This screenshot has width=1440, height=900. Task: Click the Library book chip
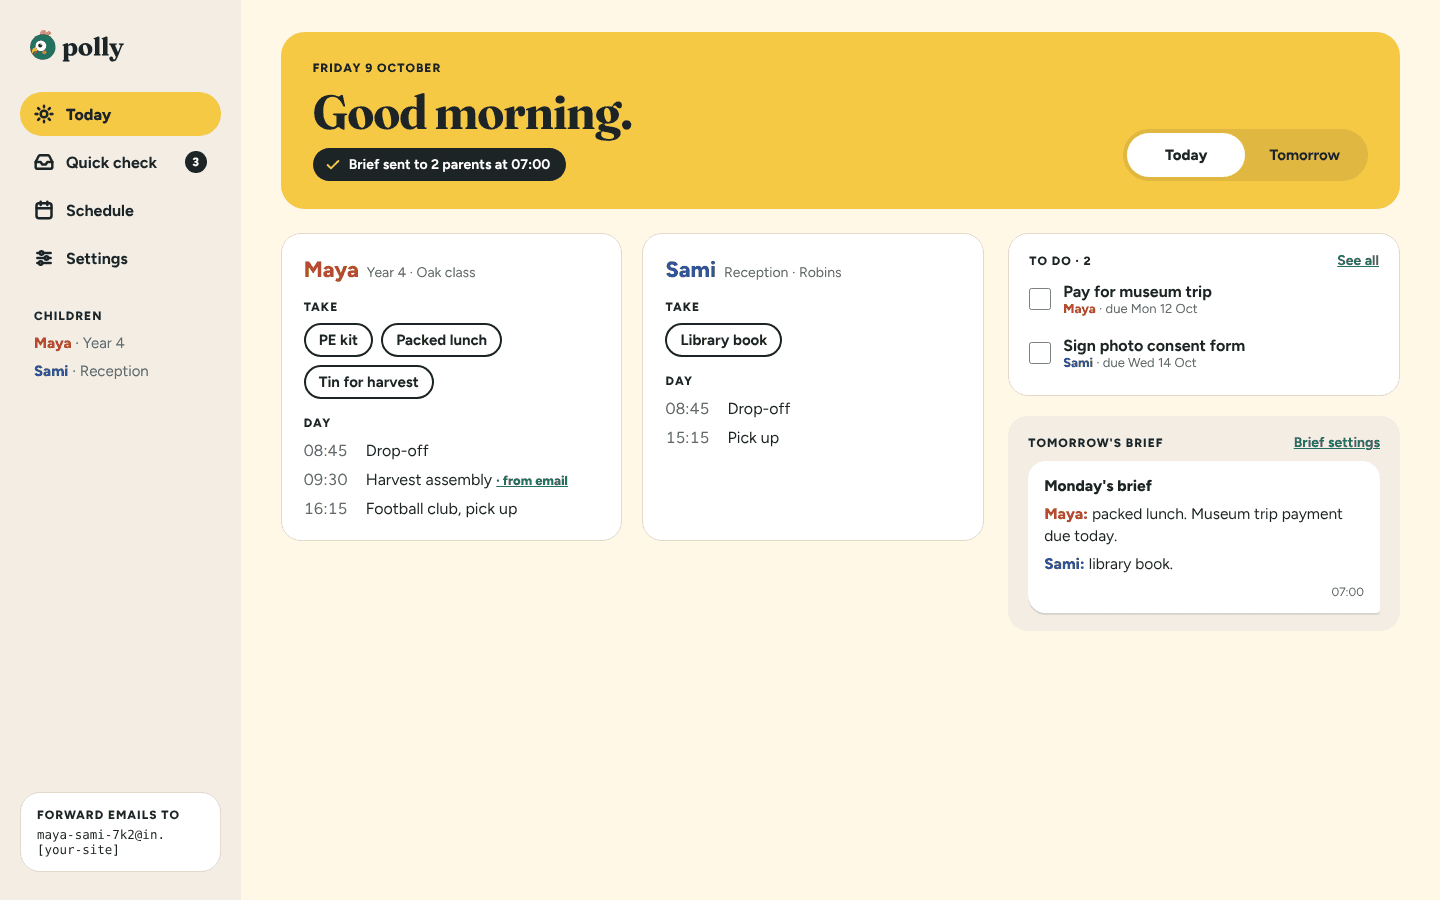[724, 340]
